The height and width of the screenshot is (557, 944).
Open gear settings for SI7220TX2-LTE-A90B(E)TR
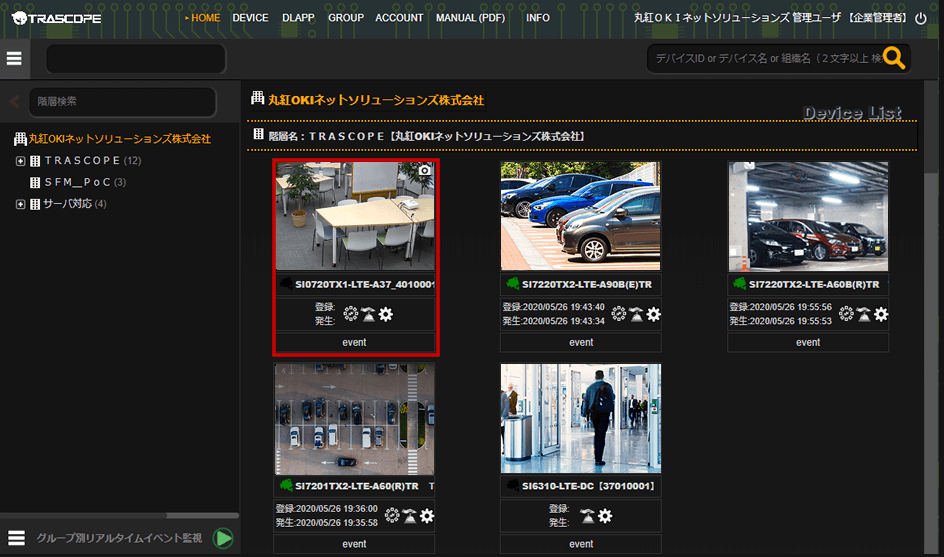(x=653, y=314)
